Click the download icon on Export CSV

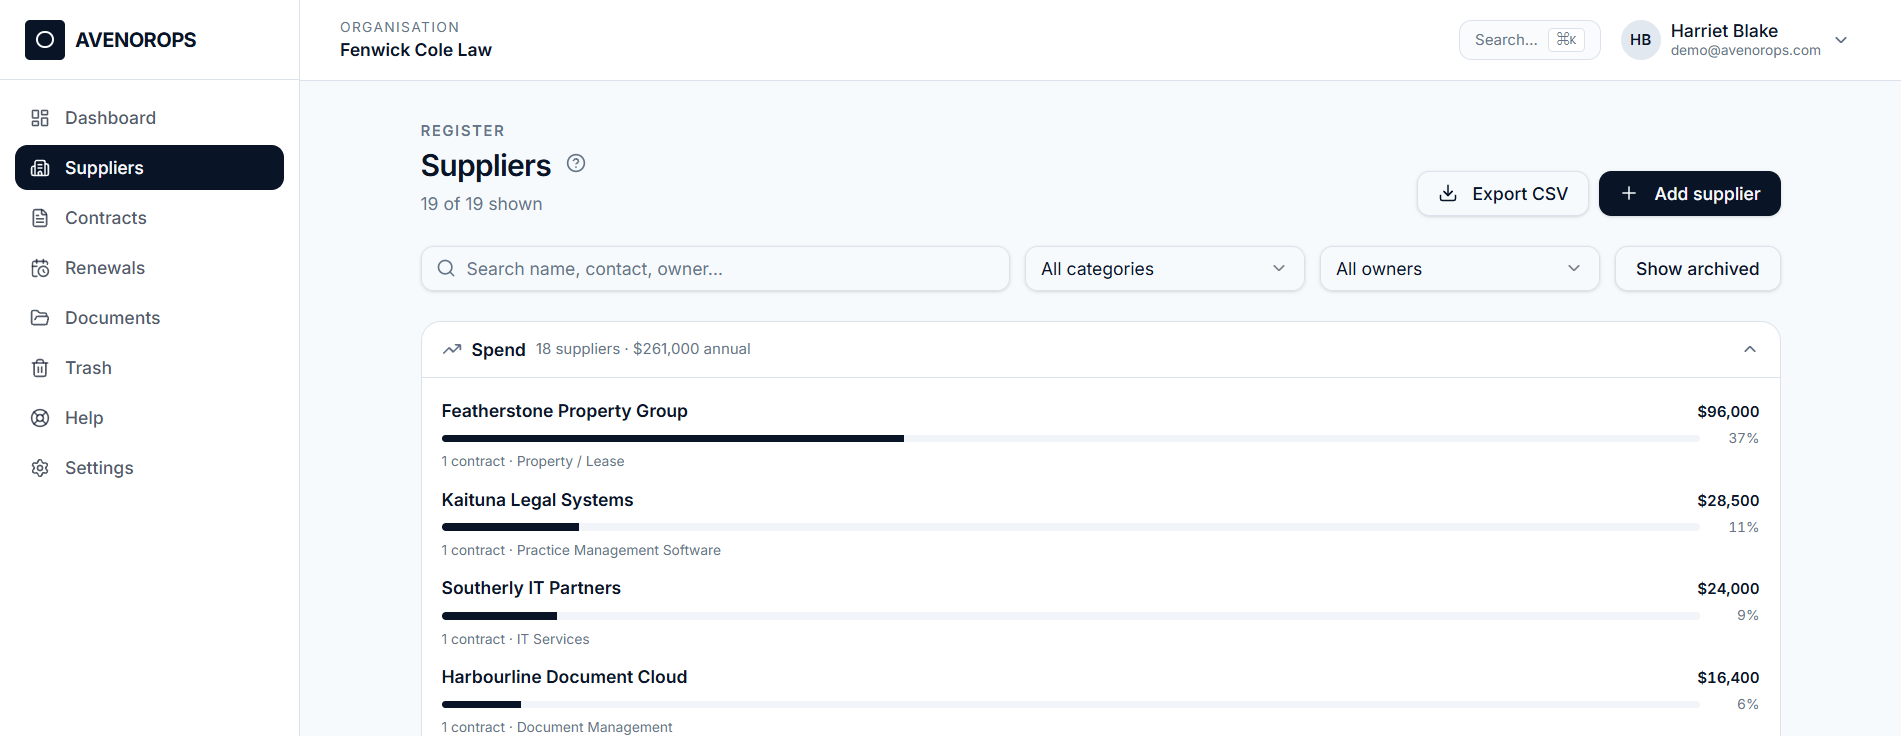coord(1448,194)
